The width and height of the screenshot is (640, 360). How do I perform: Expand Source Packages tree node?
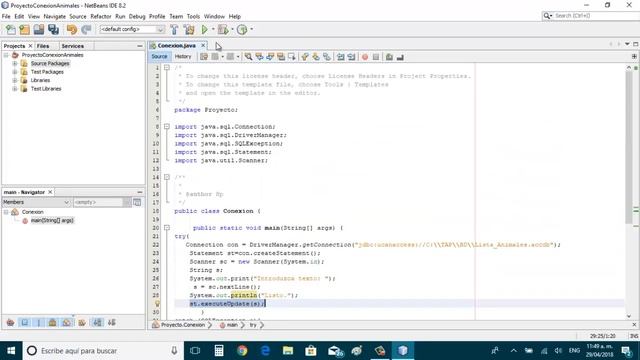tap(15, 64)
